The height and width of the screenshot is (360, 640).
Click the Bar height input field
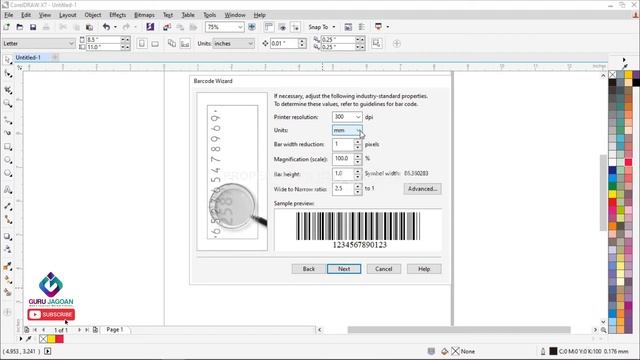coord(343,174)
